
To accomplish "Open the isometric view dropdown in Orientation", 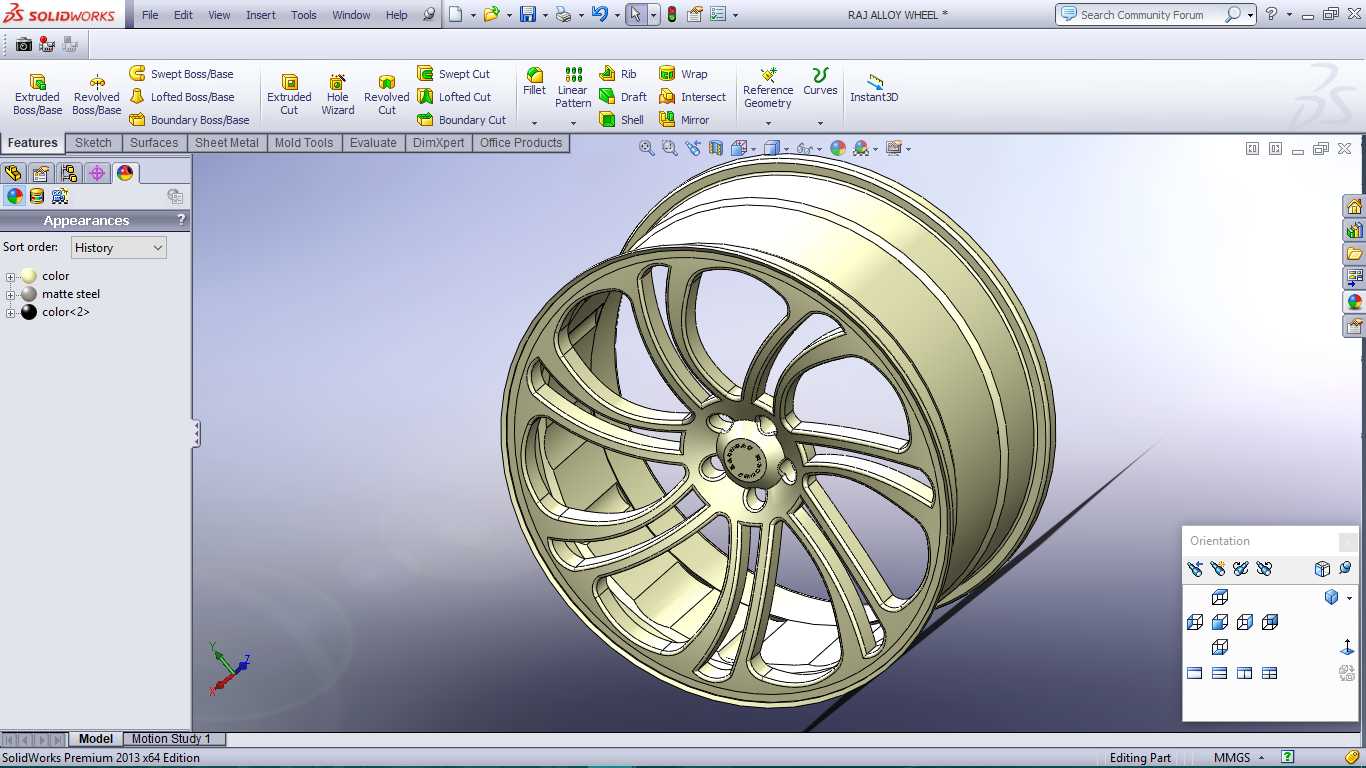I will click(1349, 598).
